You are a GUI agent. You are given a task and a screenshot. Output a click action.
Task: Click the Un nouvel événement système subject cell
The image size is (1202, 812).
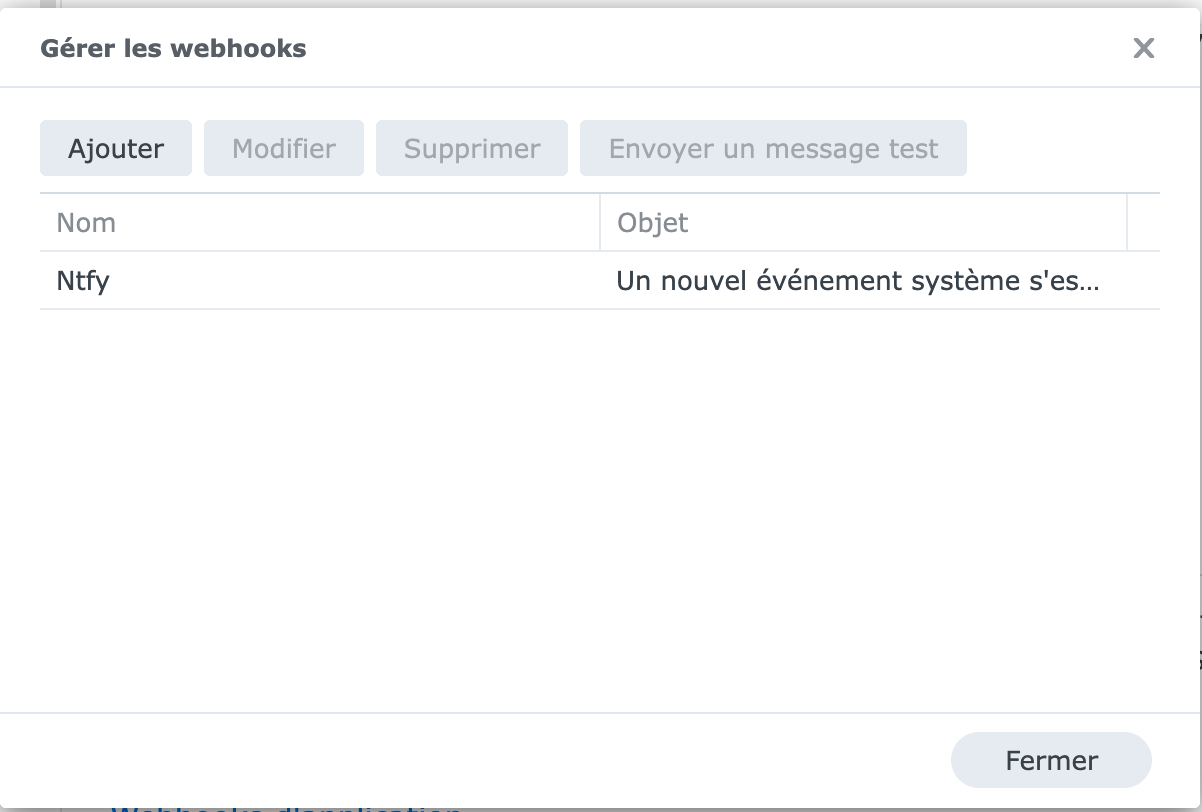[x=863, y=280]
